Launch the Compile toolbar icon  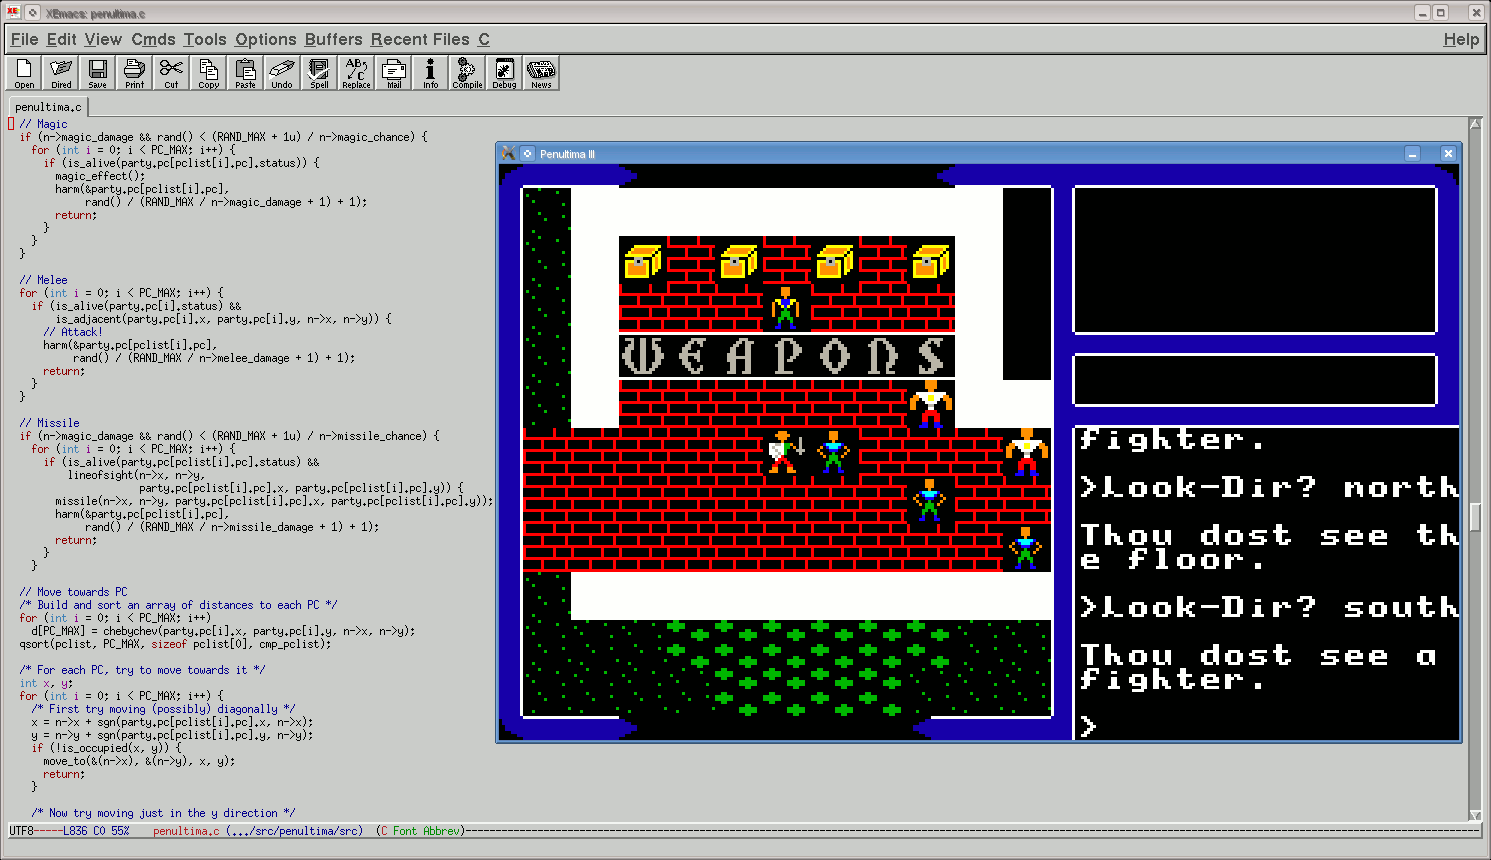click(467, 73)
